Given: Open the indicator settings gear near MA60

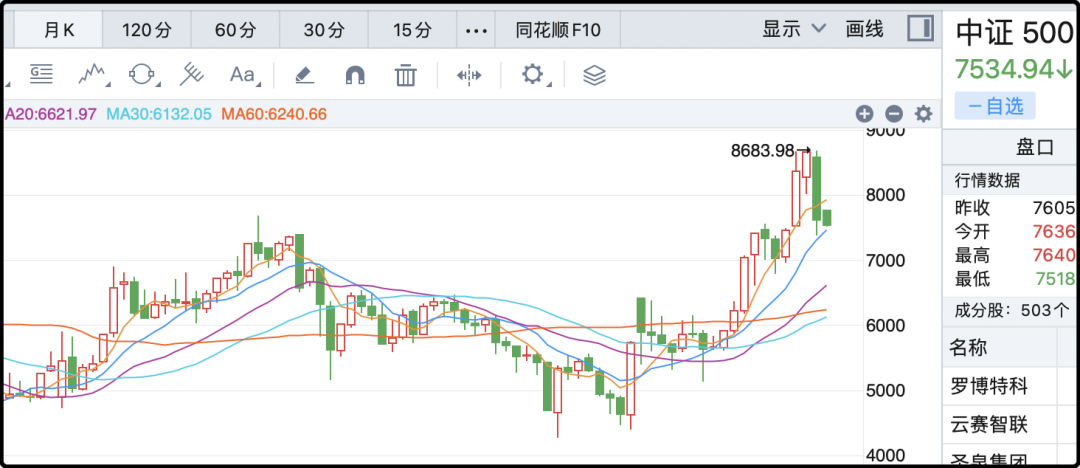Looking at the screenshot, I should click(923, 114).
